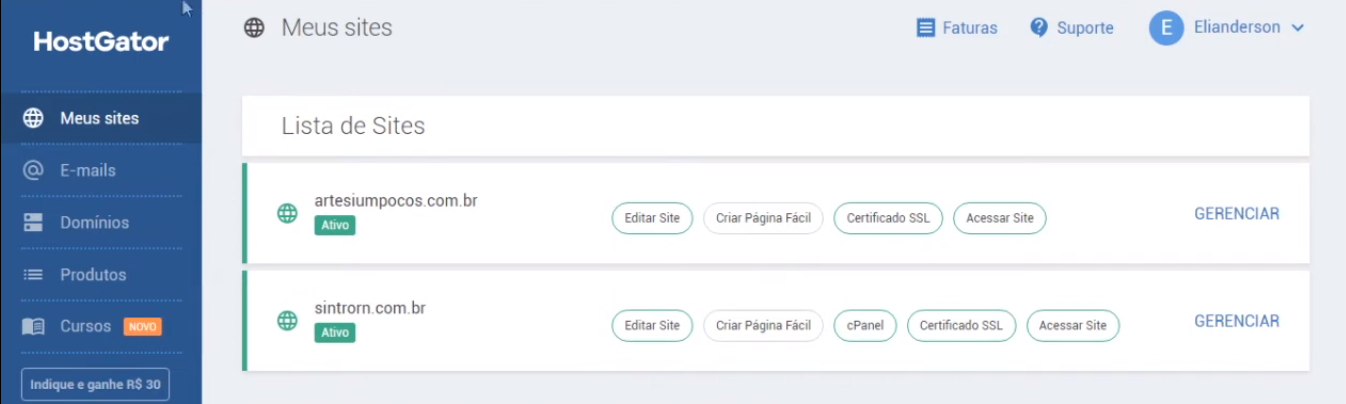Click globe icon next to sintrorn.com.br
The width and height of the screenshot is (1346, 404).
pyautogui.click(x=287, y=320)
